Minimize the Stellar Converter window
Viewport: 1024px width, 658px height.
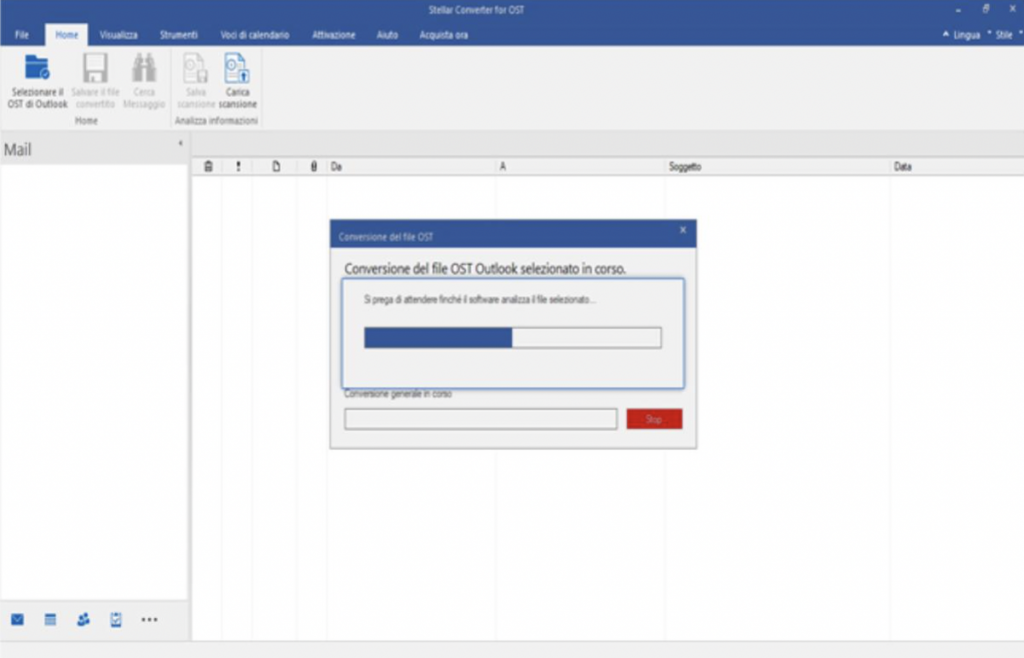tap(958, 10)
